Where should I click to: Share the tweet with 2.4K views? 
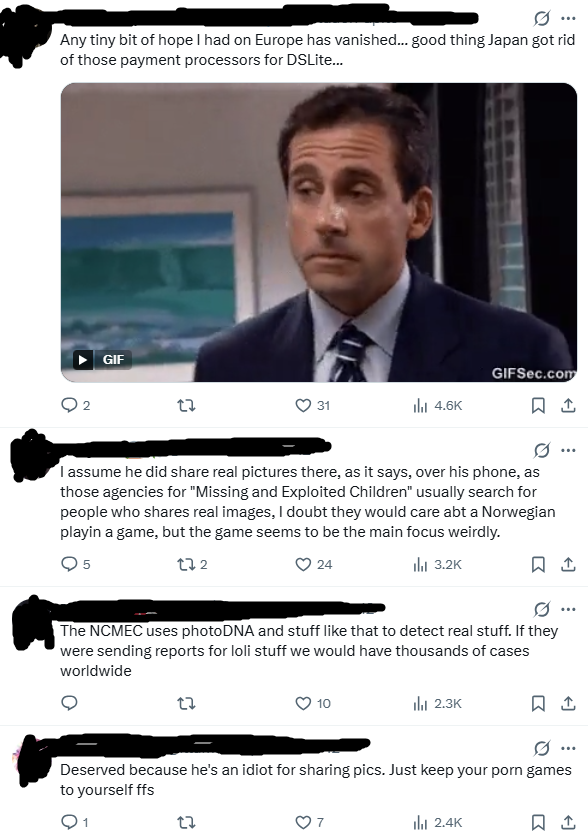coord(568,822)
